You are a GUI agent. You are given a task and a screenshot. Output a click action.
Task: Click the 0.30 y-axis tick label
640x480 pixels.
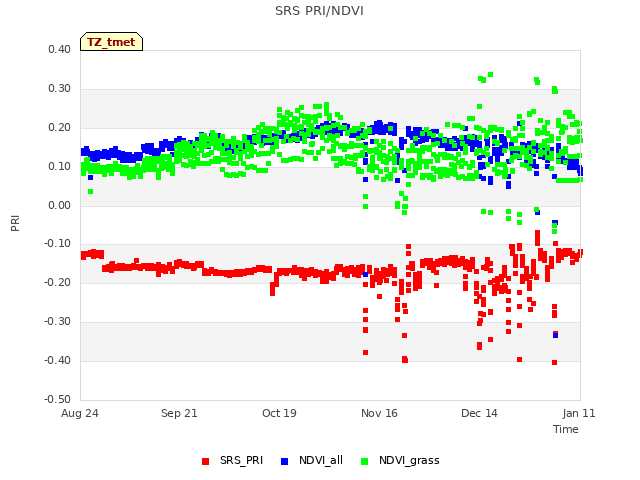pos(60,89)
